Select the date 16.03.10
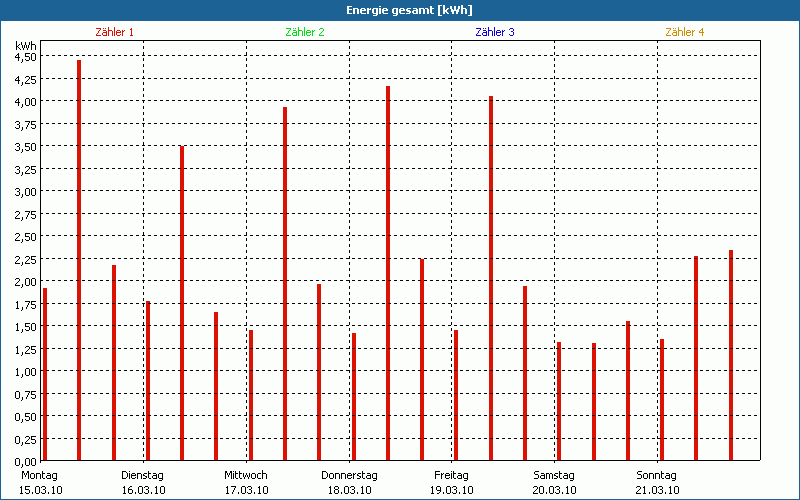The width and height of the screenshot is (800, 500). (143, 491)
